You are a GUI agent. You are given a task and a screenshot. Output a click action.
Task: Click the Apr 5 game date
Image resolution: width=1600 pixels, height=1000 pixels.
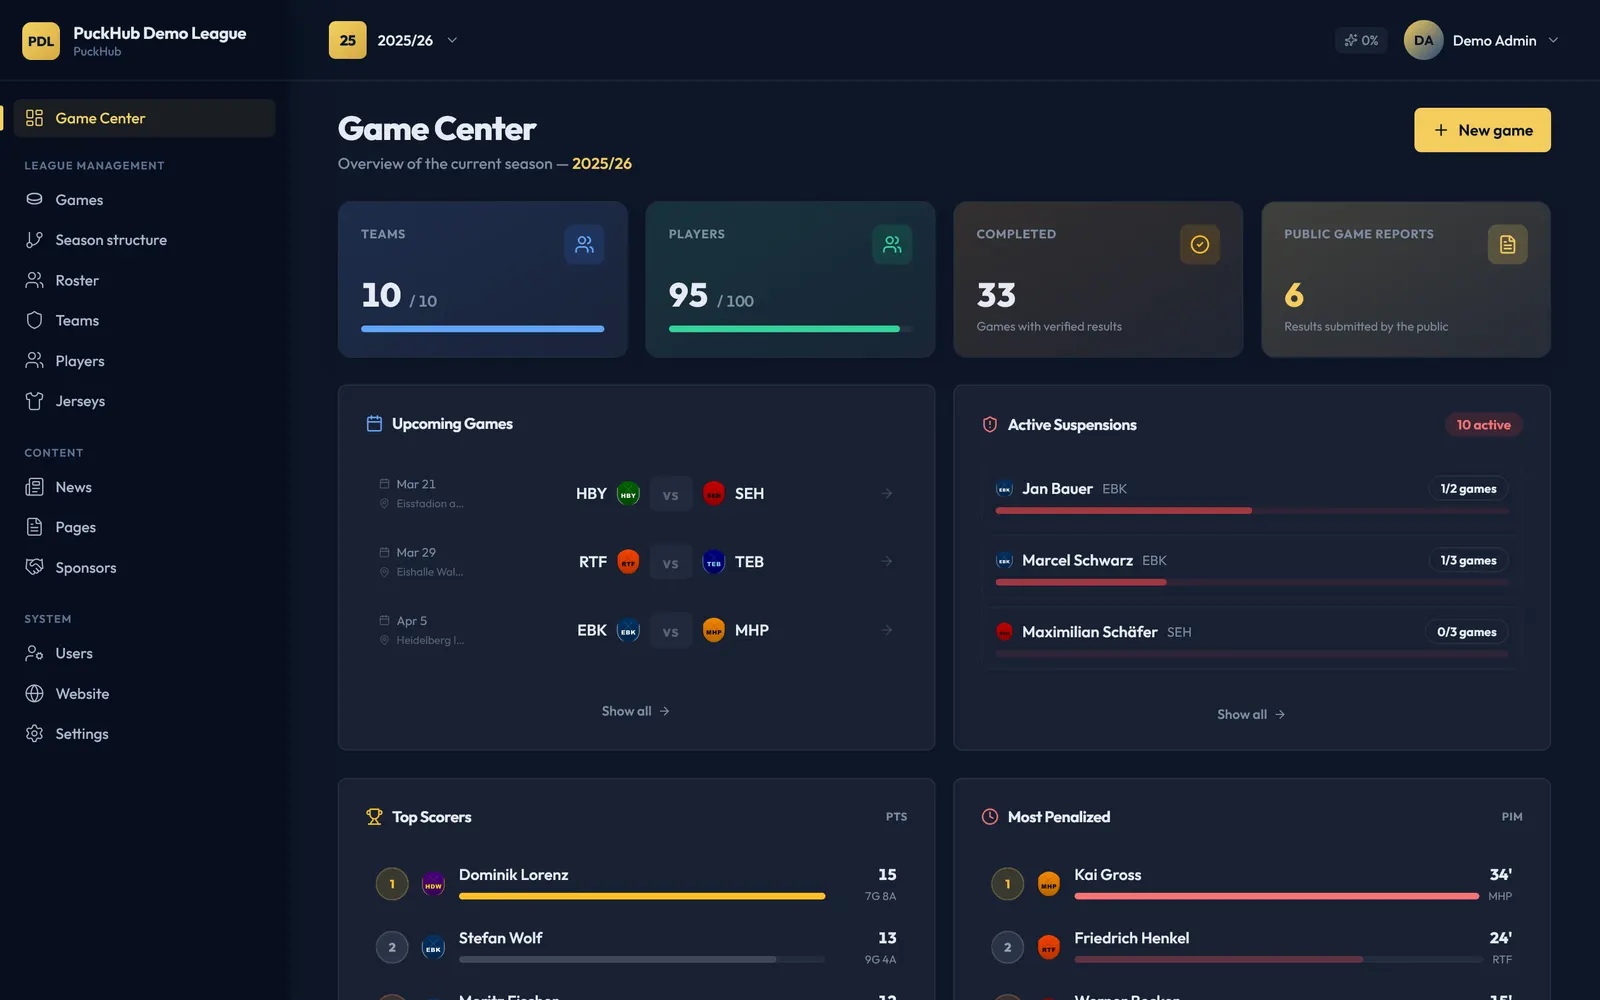(411, 621)
